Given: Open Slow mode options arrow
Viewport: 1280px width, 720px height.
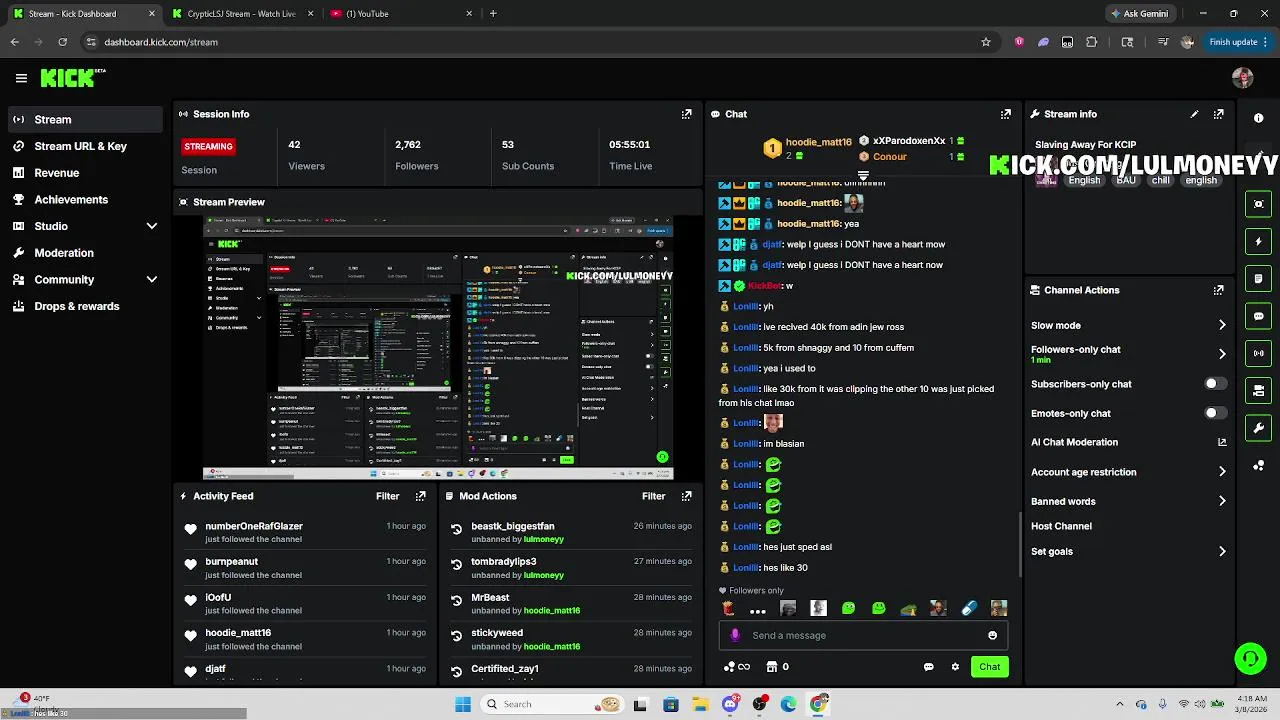Looking at the screenshot, I should (1222, 325).
